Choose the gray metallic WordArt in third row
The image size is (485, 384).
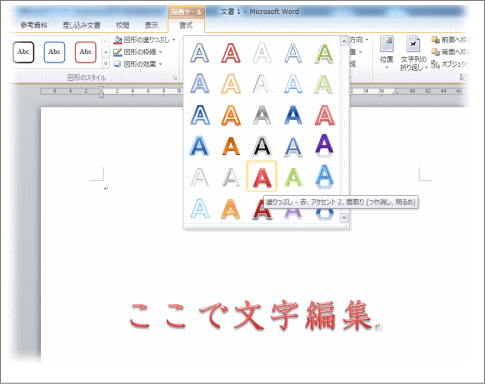(262, 115)
